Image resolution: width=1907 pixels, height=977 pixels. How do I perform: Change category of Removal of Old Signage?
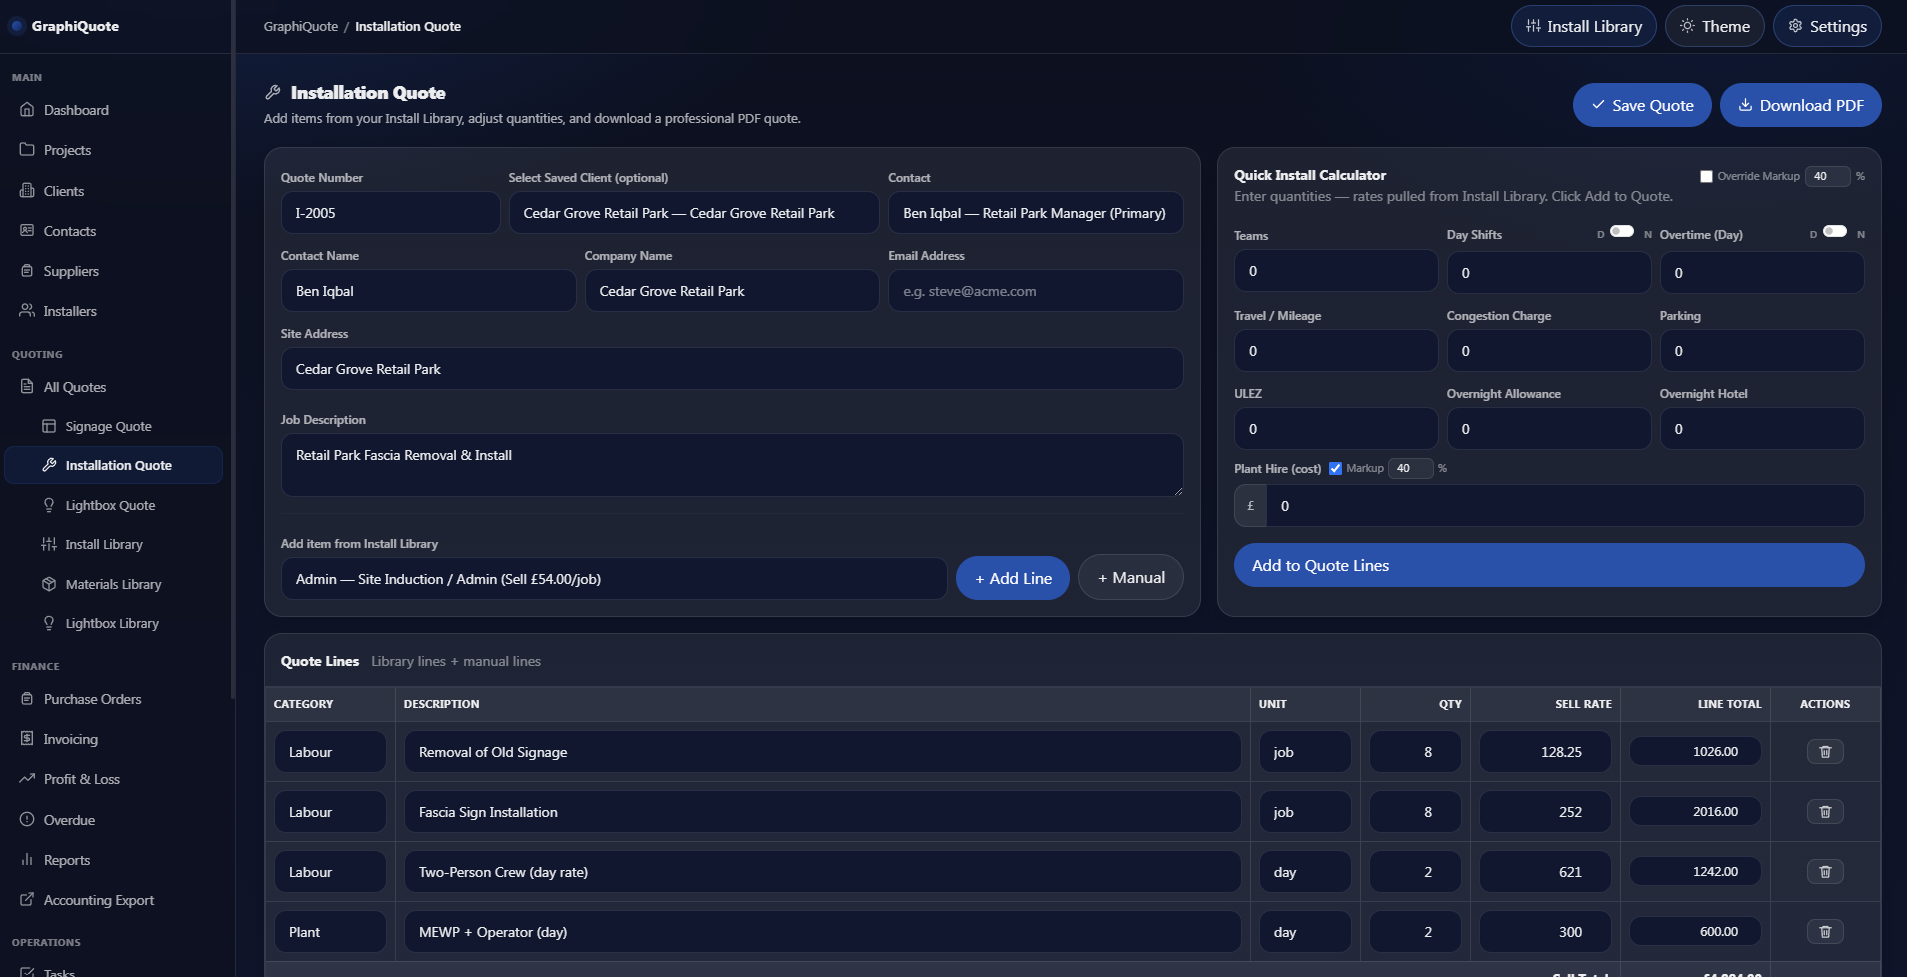(330, 752)
